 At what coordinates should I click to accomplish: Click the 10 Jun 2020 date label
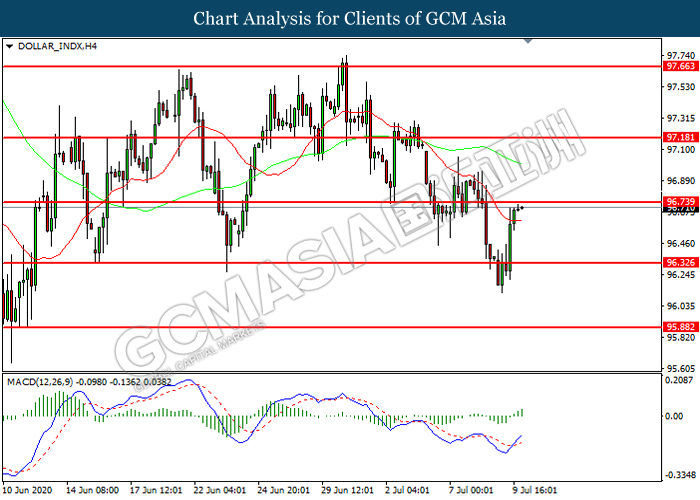27,490
